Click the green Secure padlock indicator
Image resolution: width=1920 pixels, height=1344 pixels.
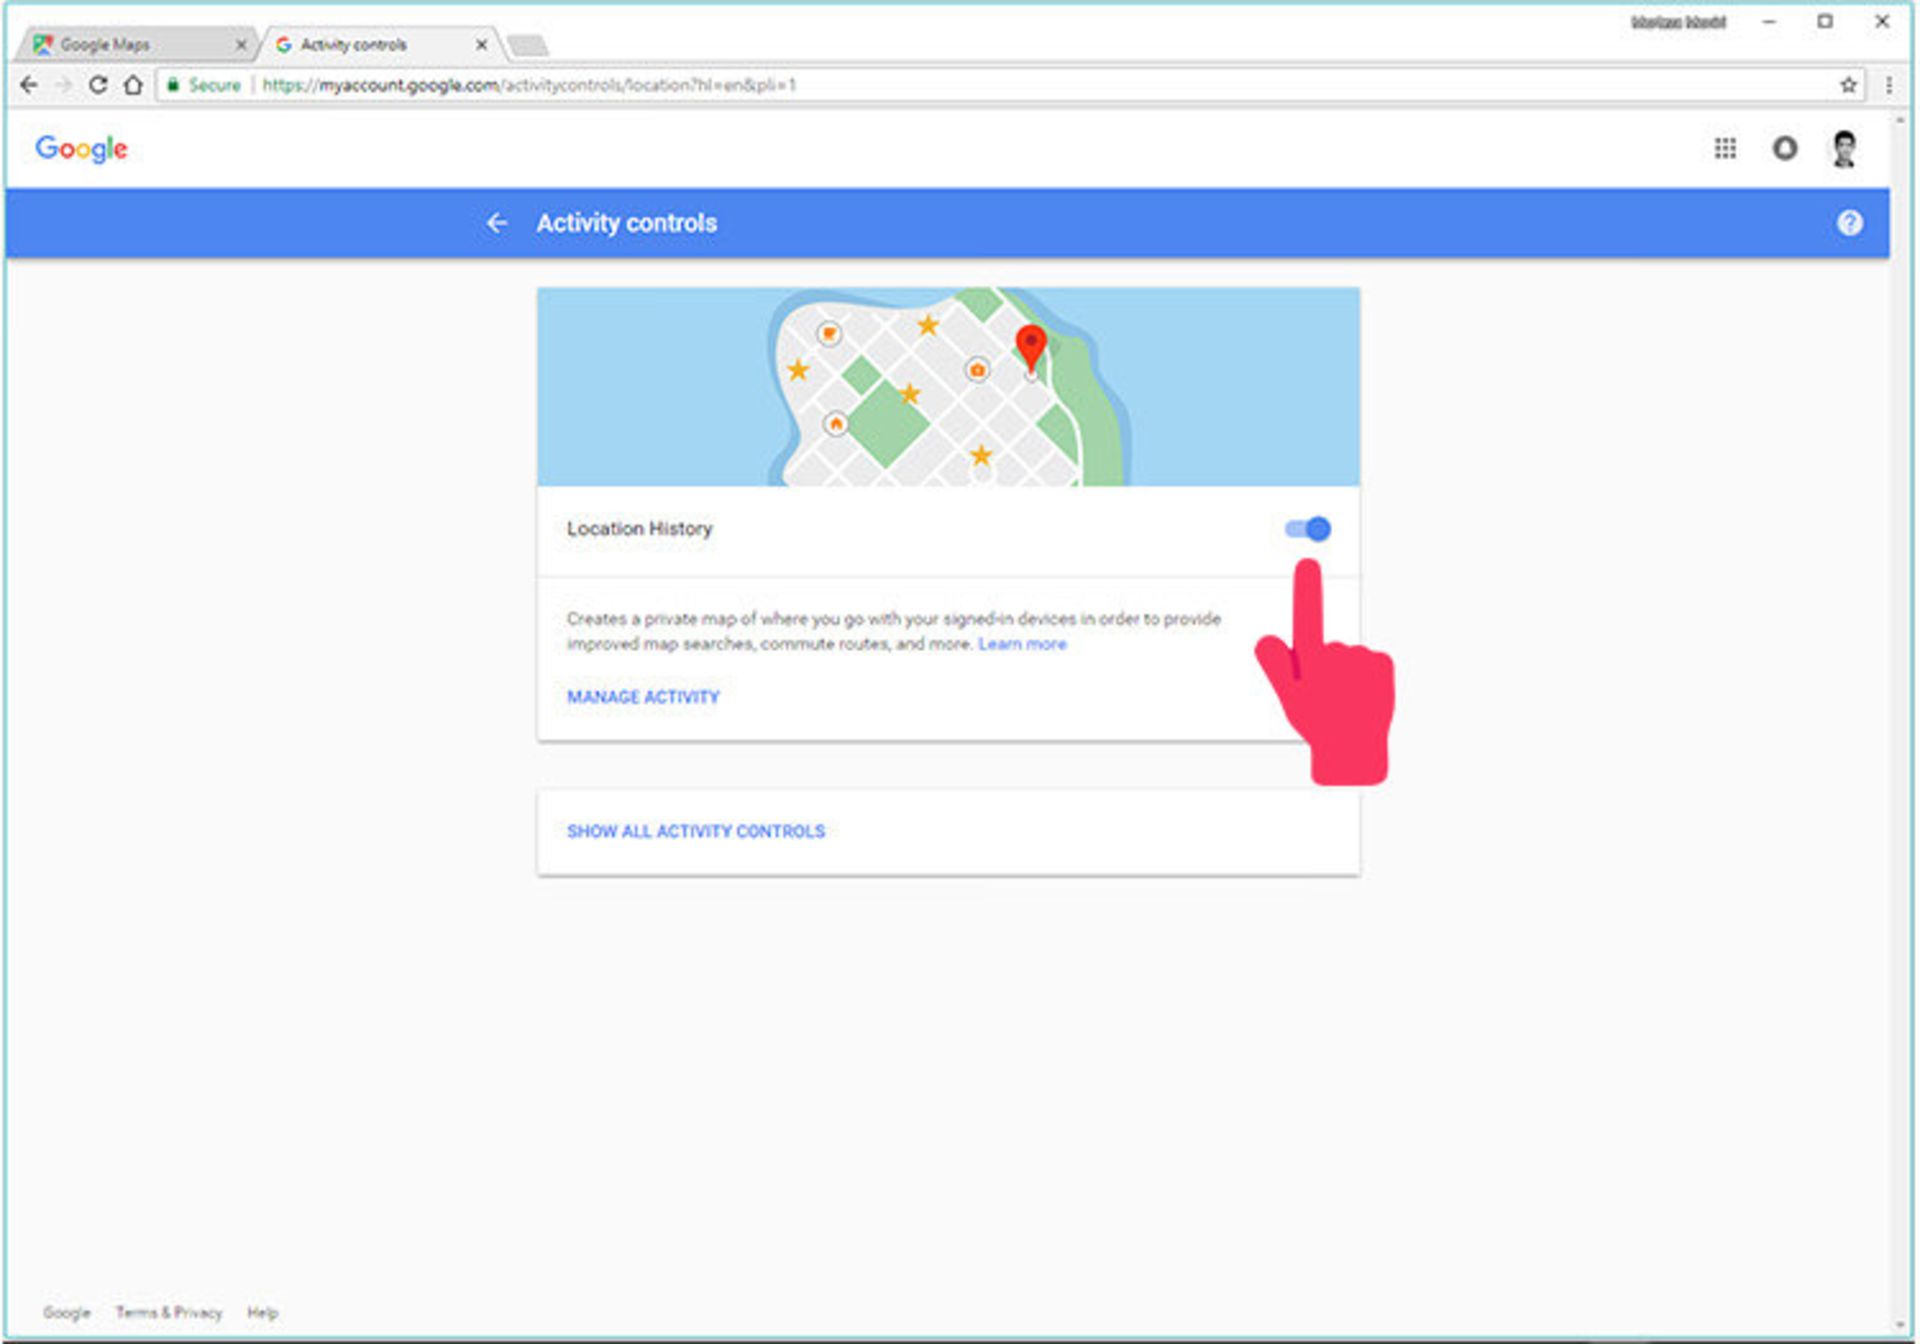204,85
